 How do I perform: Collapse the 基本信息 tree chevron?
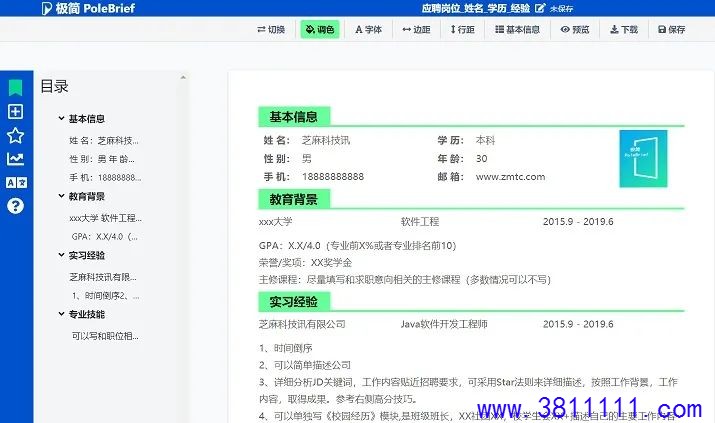coord(61,119)
